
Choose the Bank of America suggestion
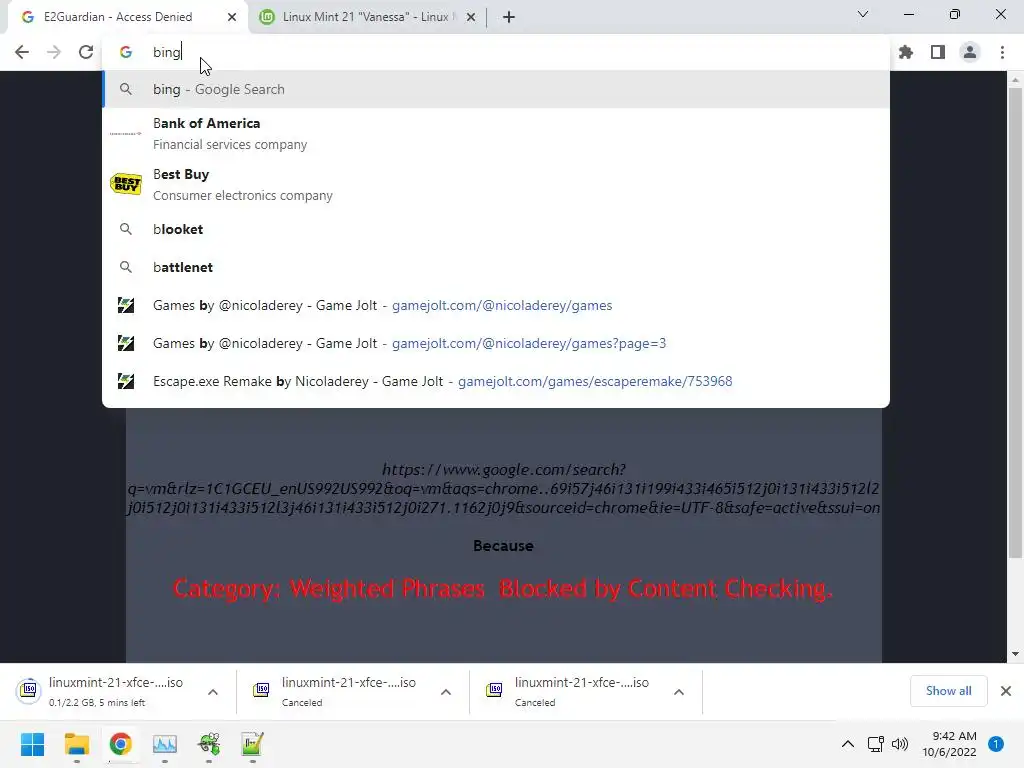(496, 133)
